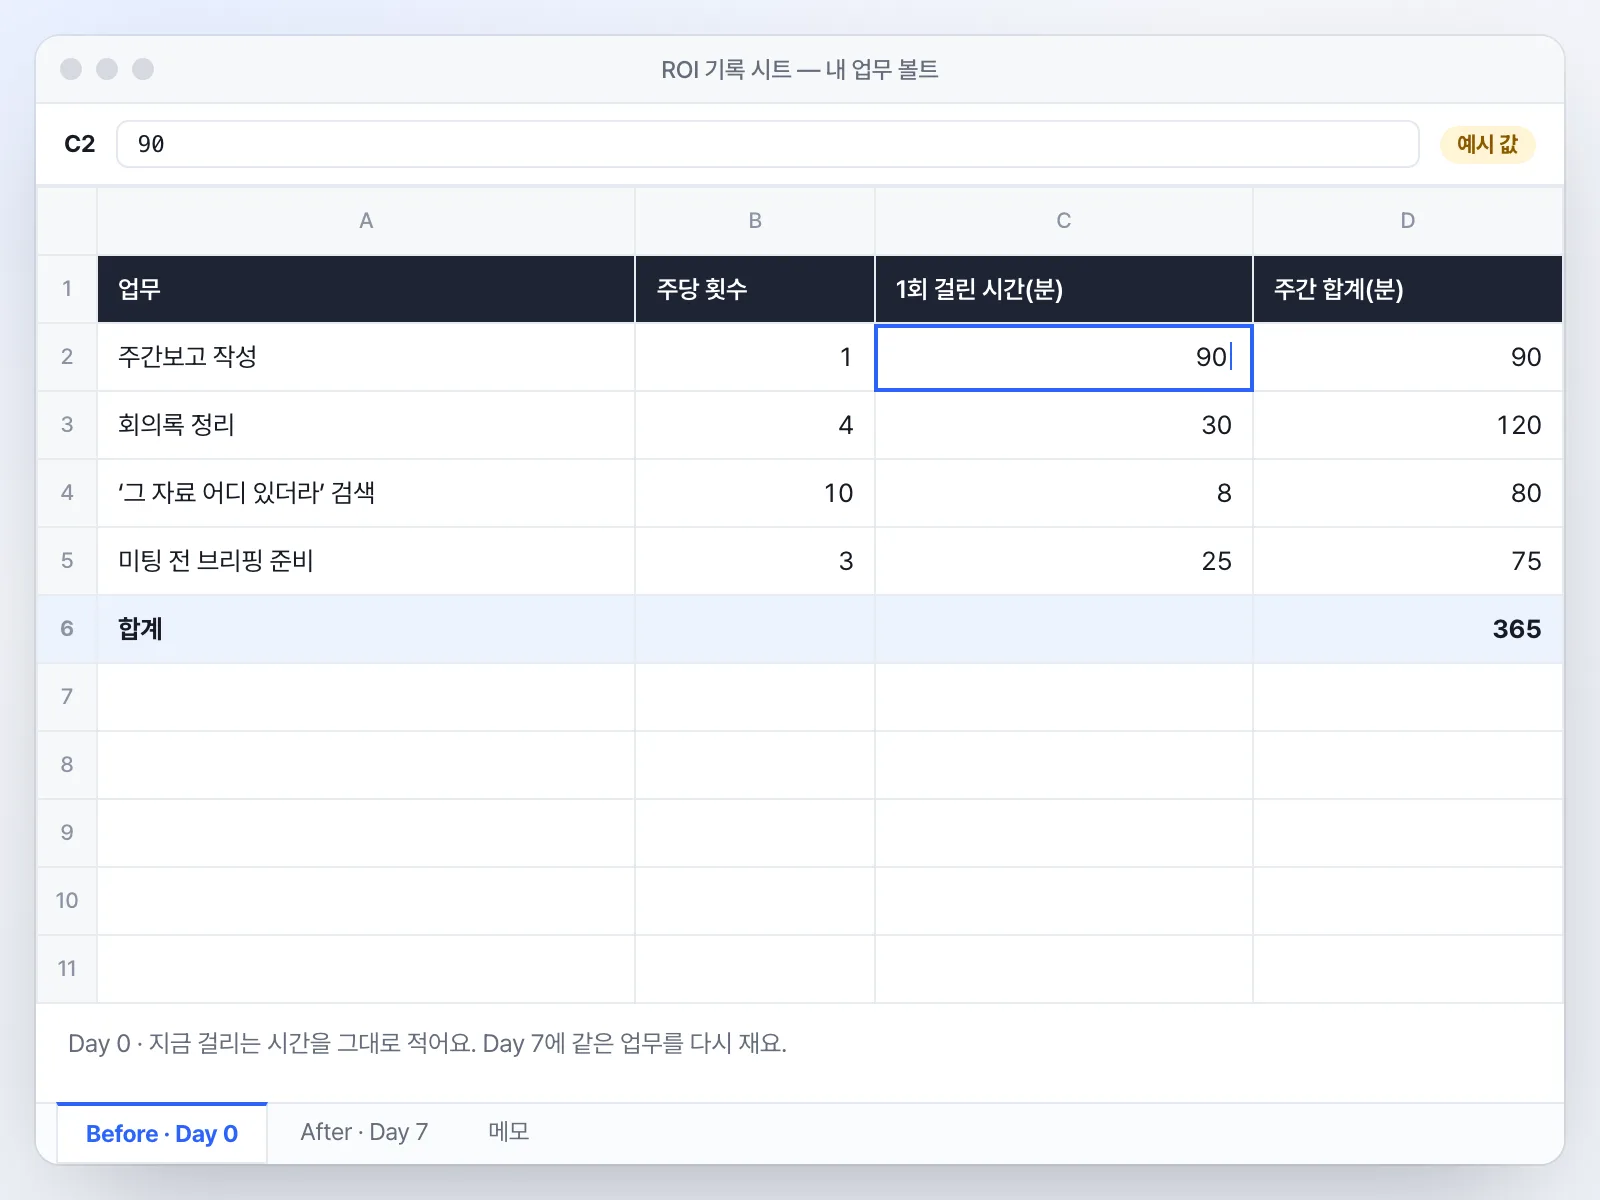Select the 회의록 정리 cell
This screenshot has height=1200, width=1600.
tap(366, 425)
